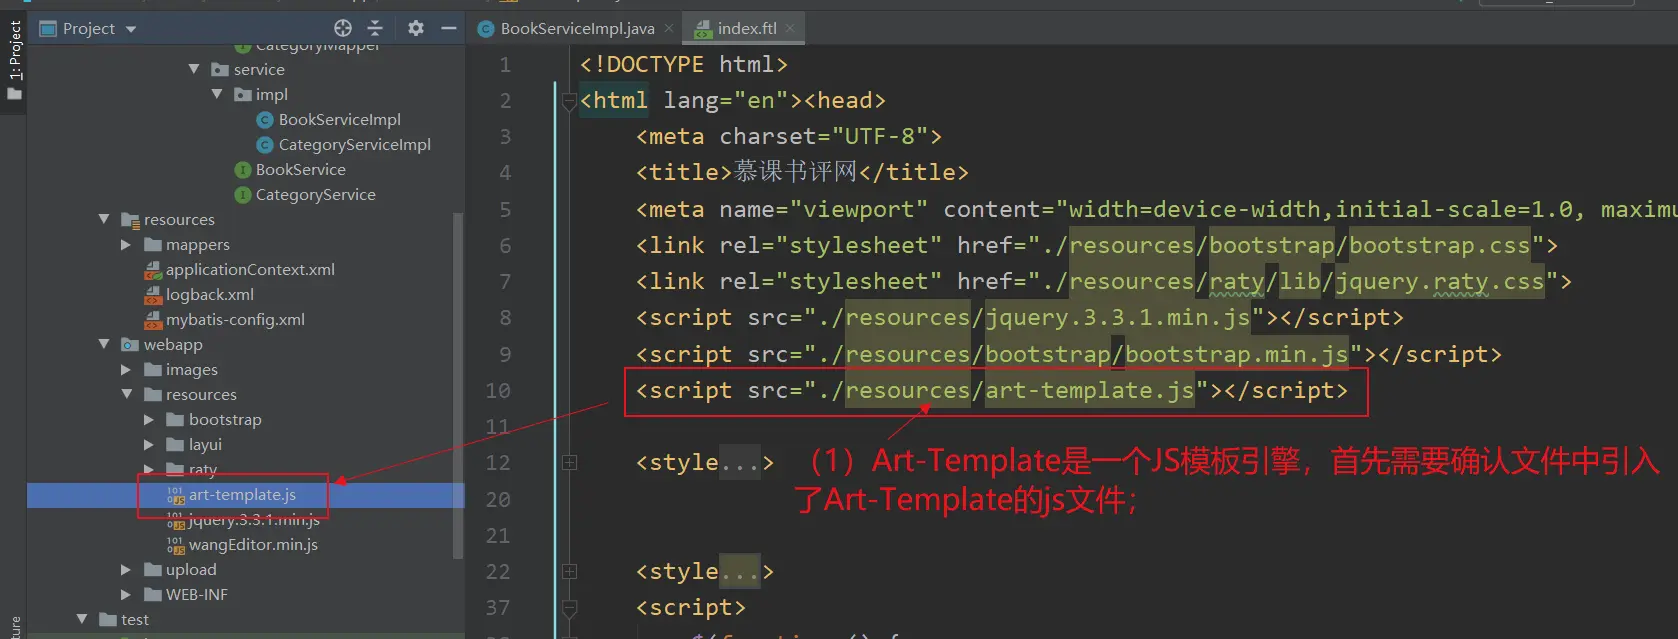1678x639 pixels.
Task: Expand the upload folder
Action: [126, 569]
